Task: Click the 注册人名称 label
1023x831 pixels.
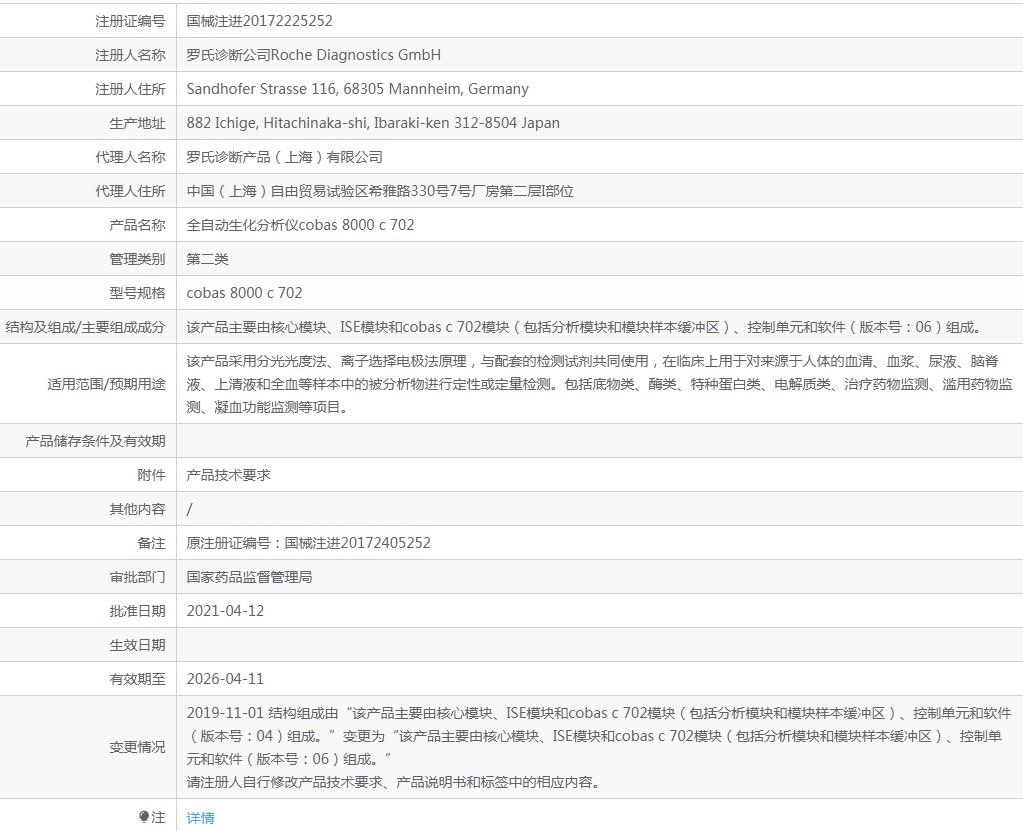Action: (130, 55)
